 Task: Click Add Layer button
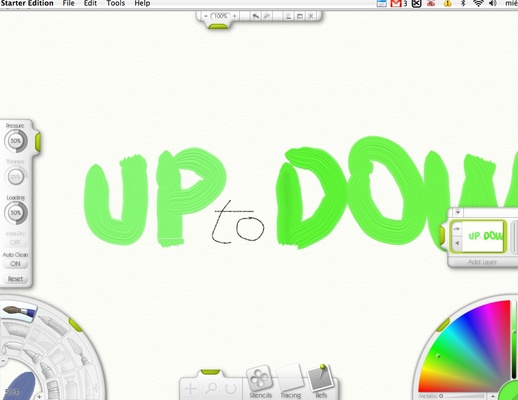coord(482,262)
